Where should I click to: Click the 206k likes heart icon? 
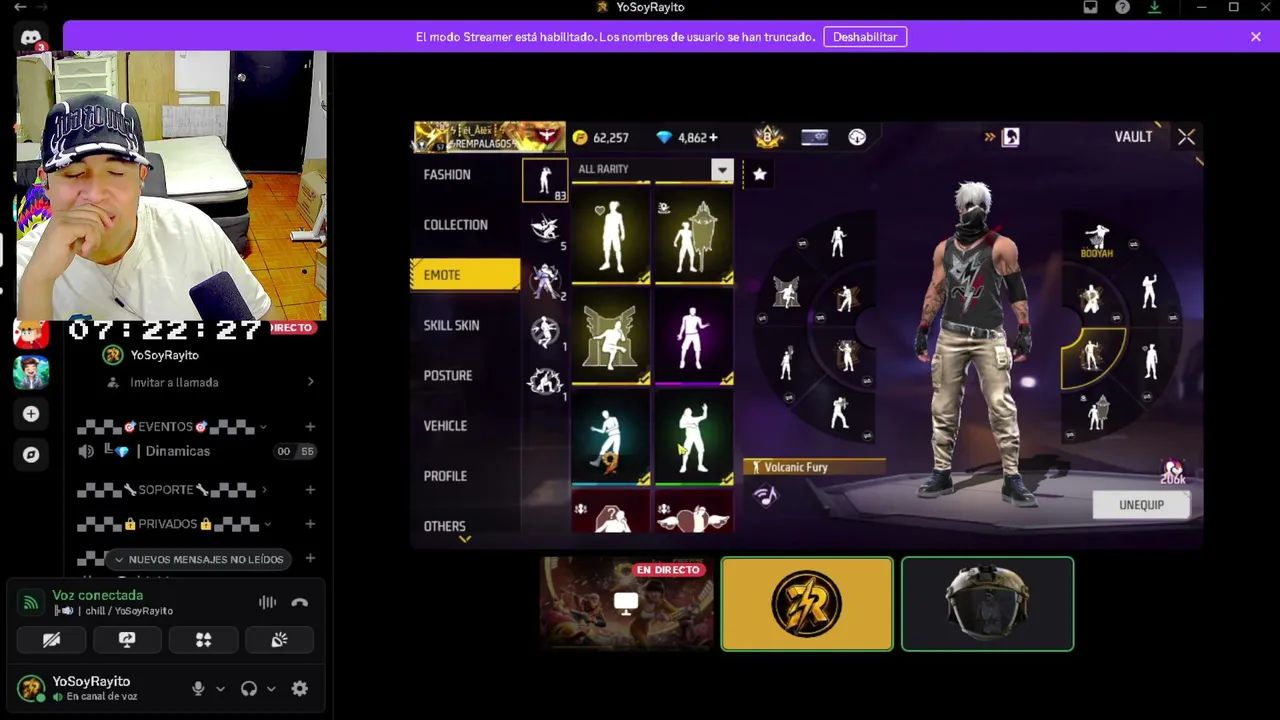1173,470
